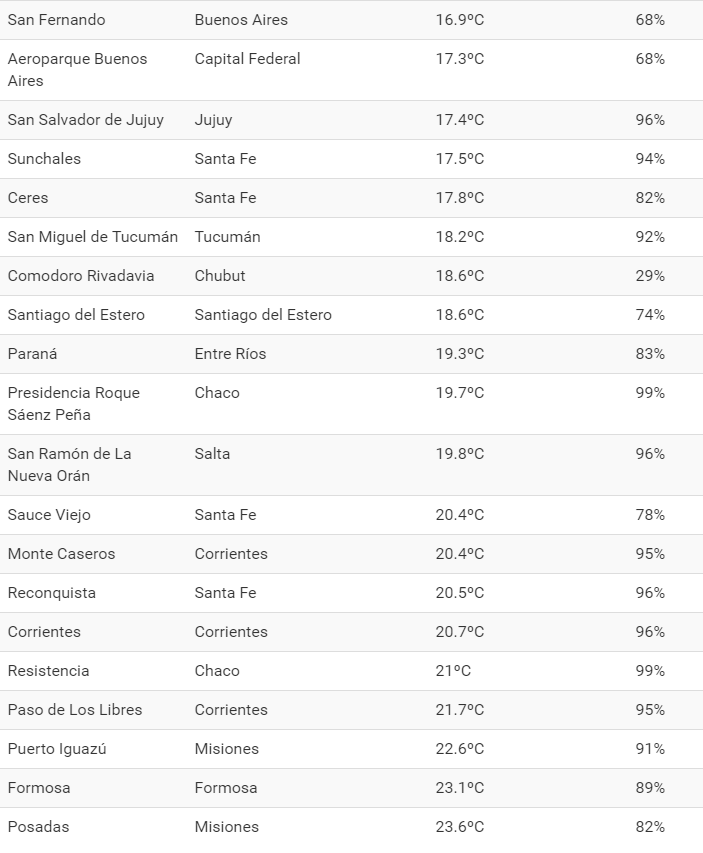The width and height of the screenshot is (703, 853).
Task: Select Sauce Viejo's 78% humidity value
Action: (x=649, y=515)
